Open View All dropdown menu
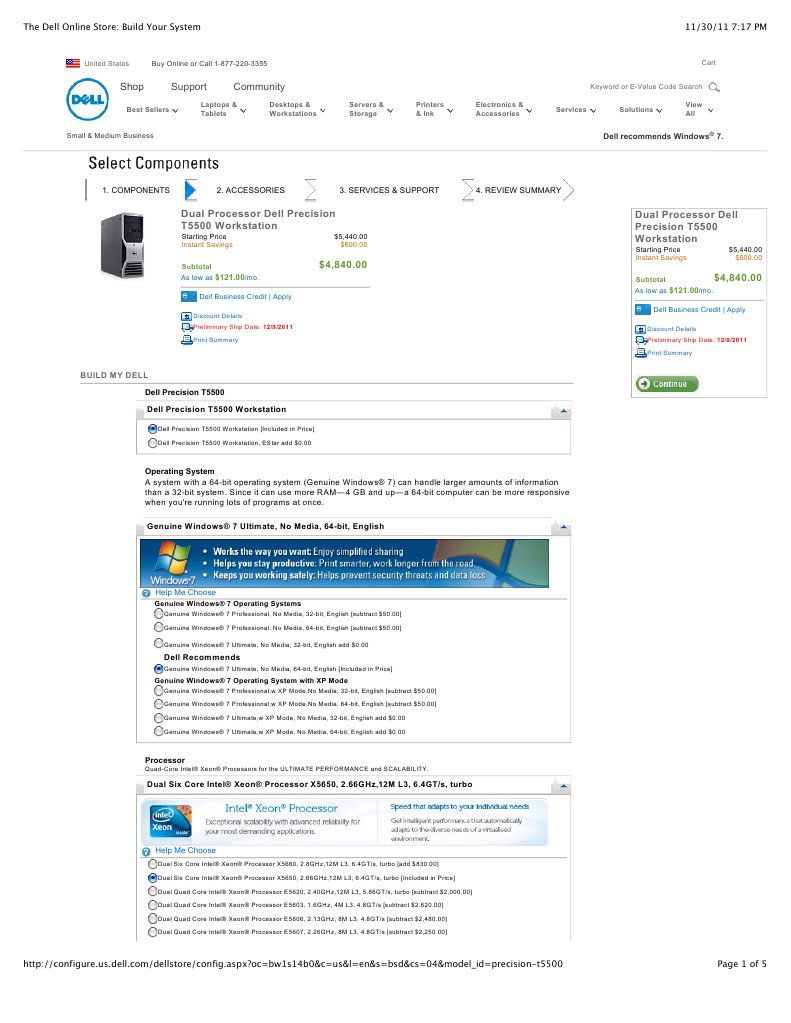 [699, 109]
